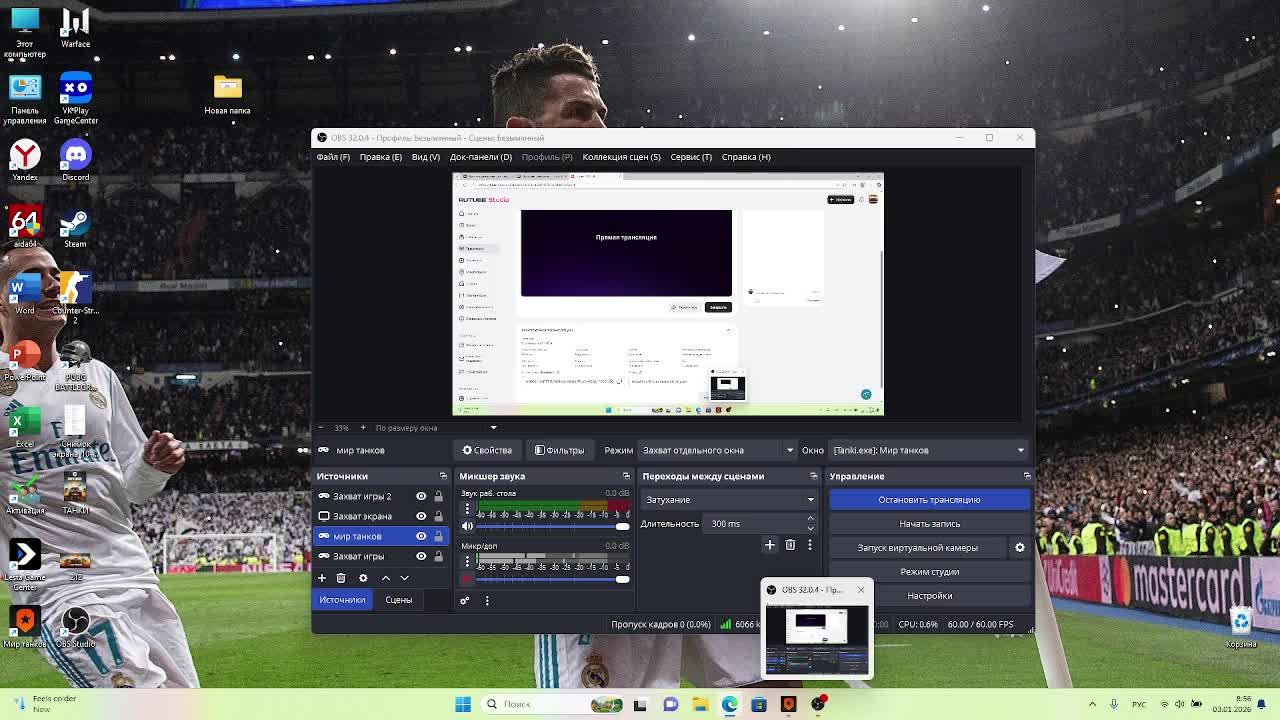This screenshot has width=1280, height=720.
Task: Open Discord desktop shortcut
Action: (x=75, y=160)
